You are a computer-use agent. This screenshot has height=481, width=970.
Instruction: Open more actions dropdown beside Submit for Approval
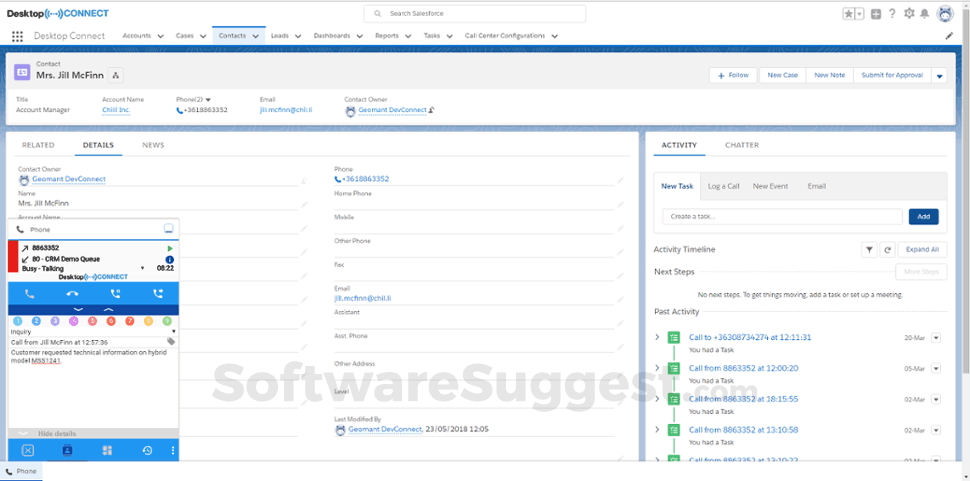(939, 75)
